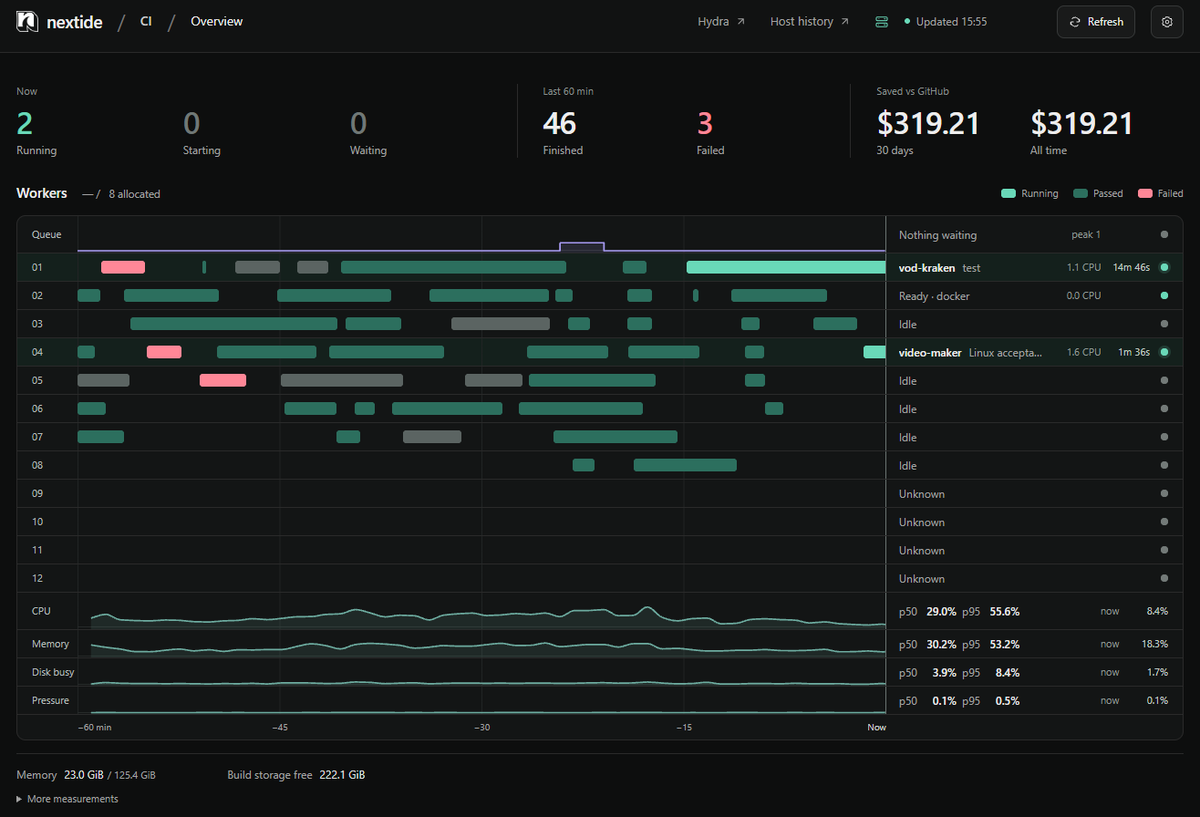Select the longest passed bar in worker 08
The height and width of the screenshot is (817, 1200).
tap(685, 465)
